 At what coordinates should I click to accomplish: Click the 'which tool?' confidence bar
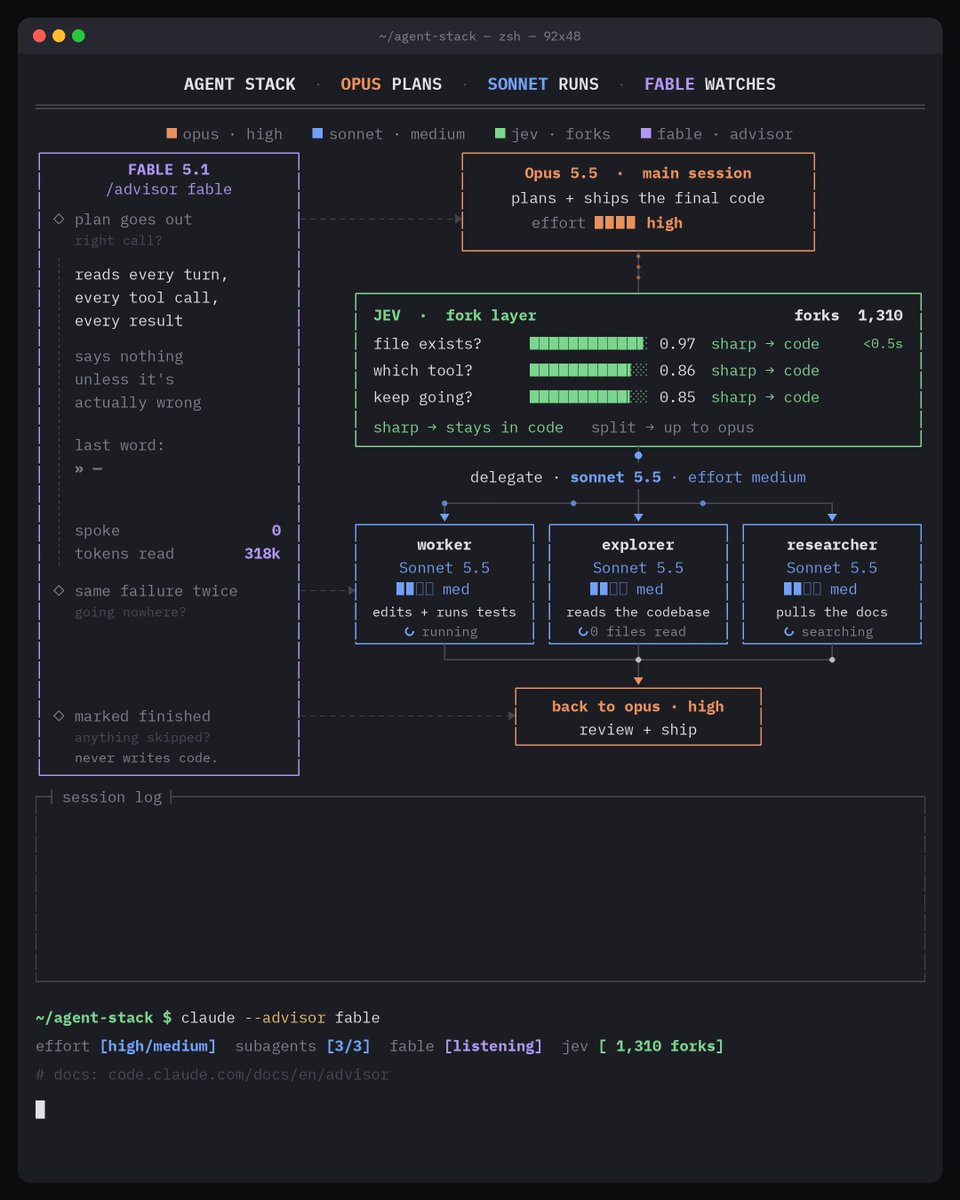coord(588,370)
